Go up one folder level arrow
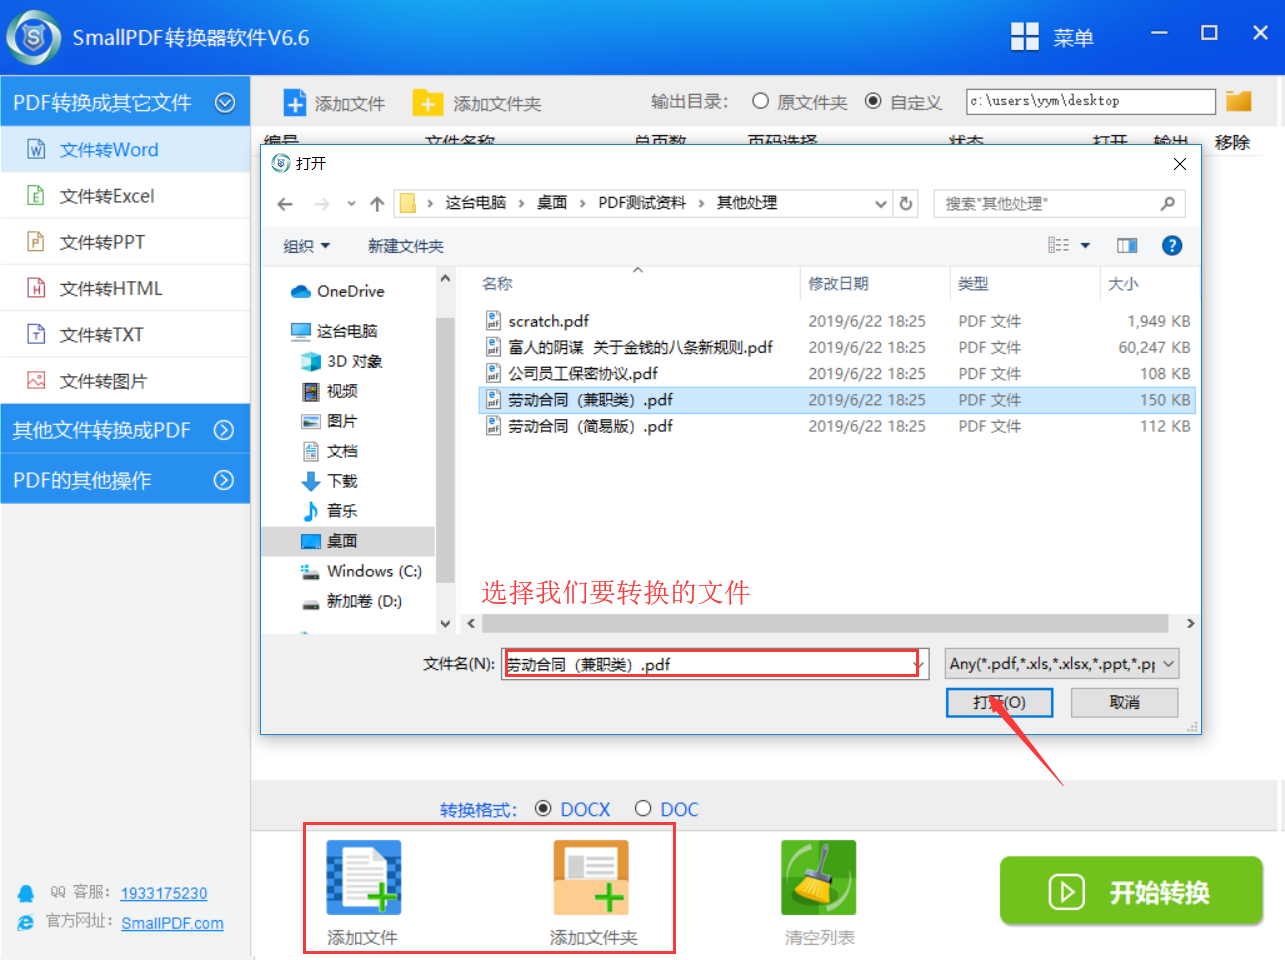The width and height of the screenshot is (1285, 960). point(377,204)
